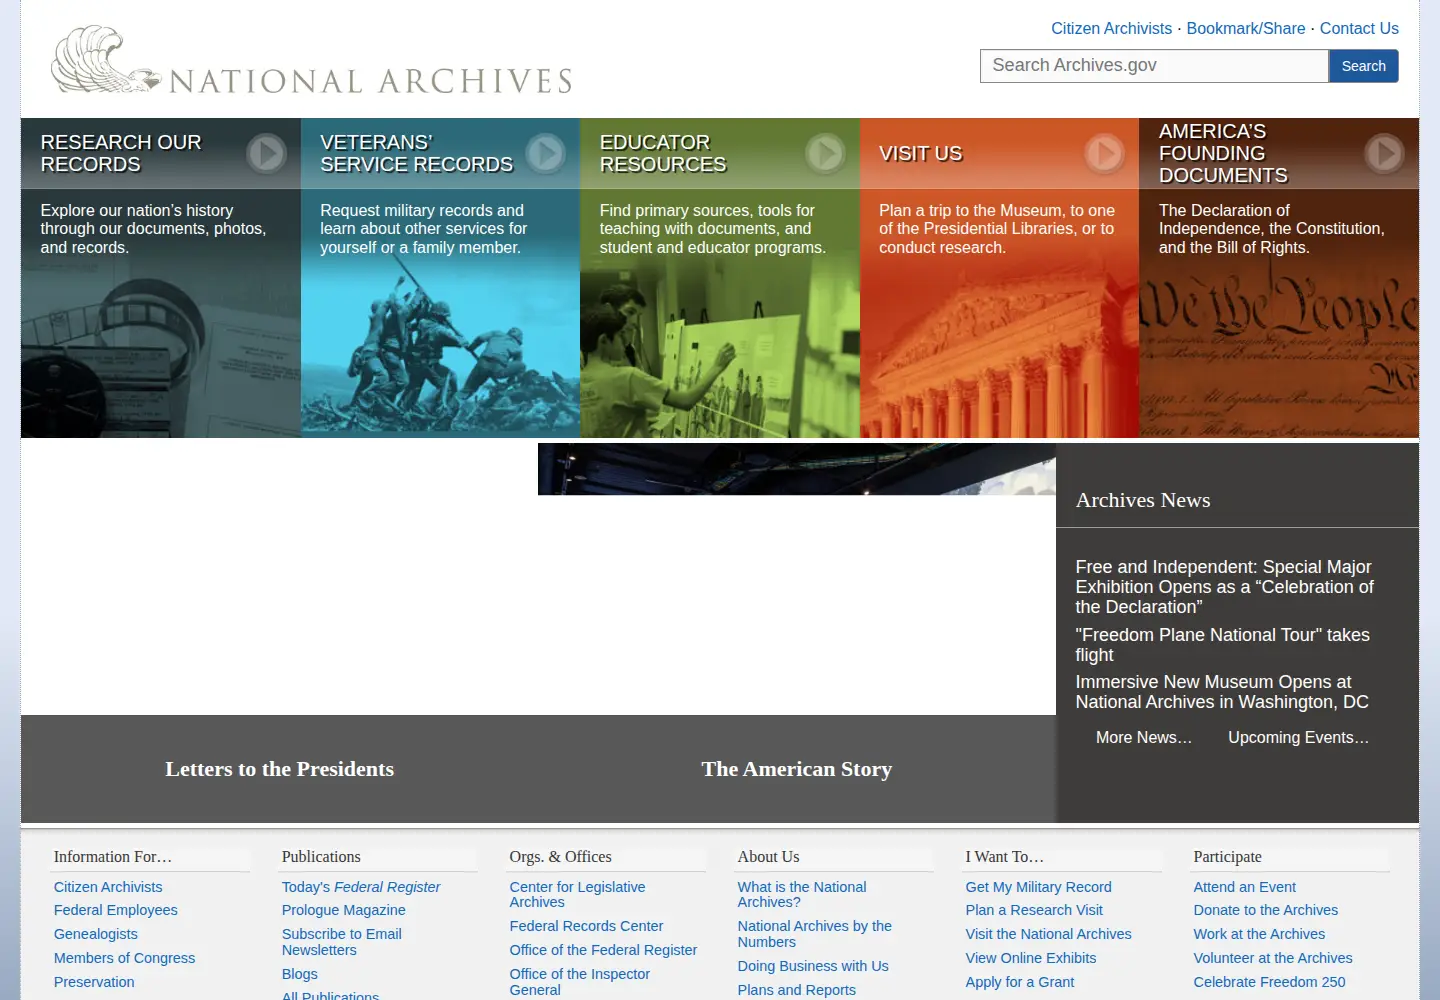The image size is (1440, 1000).
Task: Open the Contact Us link
Action: coord(1359,28)
